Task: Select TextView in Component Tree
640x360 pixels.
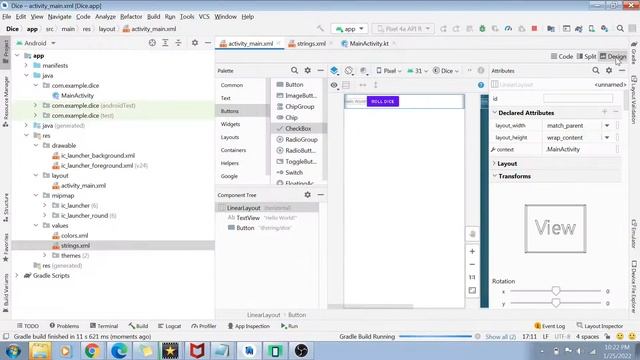Action: tap(248, 218)
